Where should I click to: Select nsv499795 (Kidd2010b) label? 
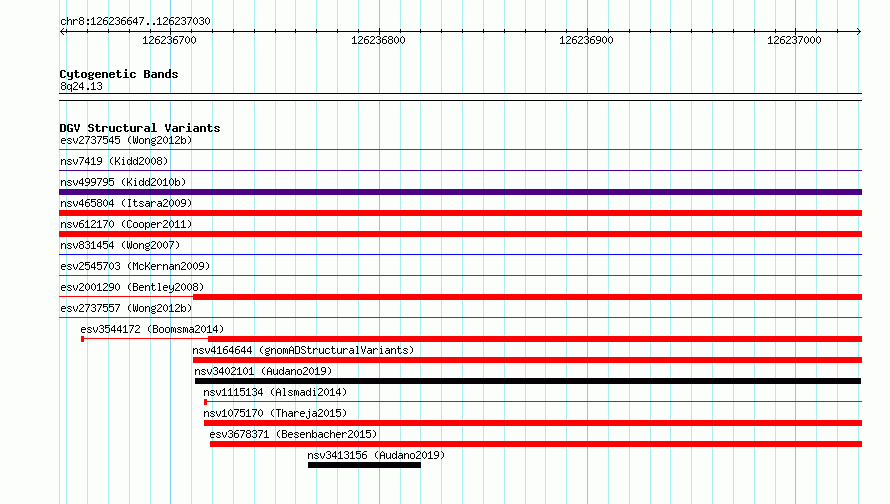click(x=123, y=182)
